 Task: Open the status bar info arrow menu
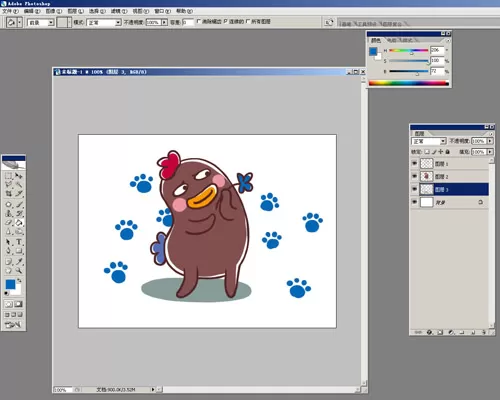pyautogui.click(x=153, y=389)
